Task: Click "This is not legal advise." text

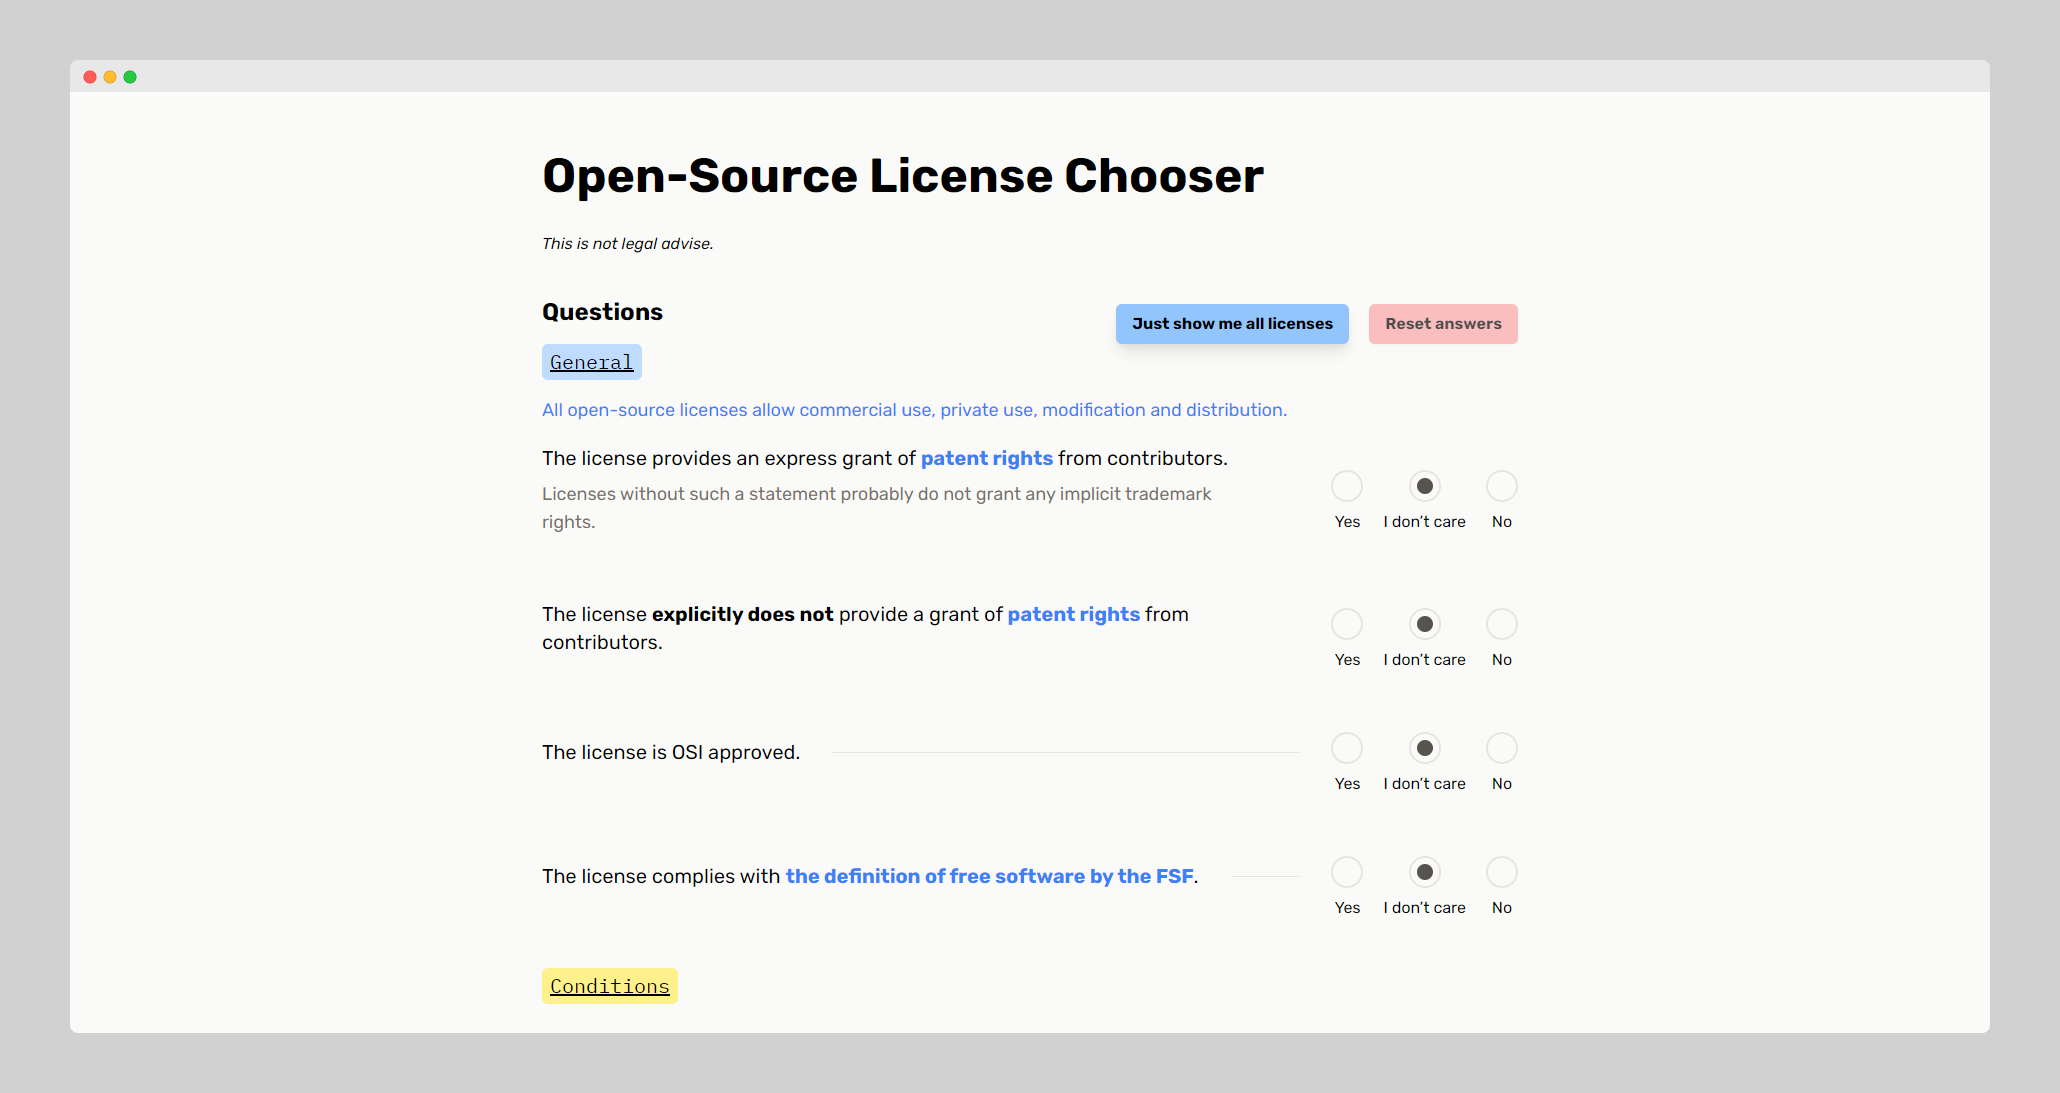Action: pos(628,244)
